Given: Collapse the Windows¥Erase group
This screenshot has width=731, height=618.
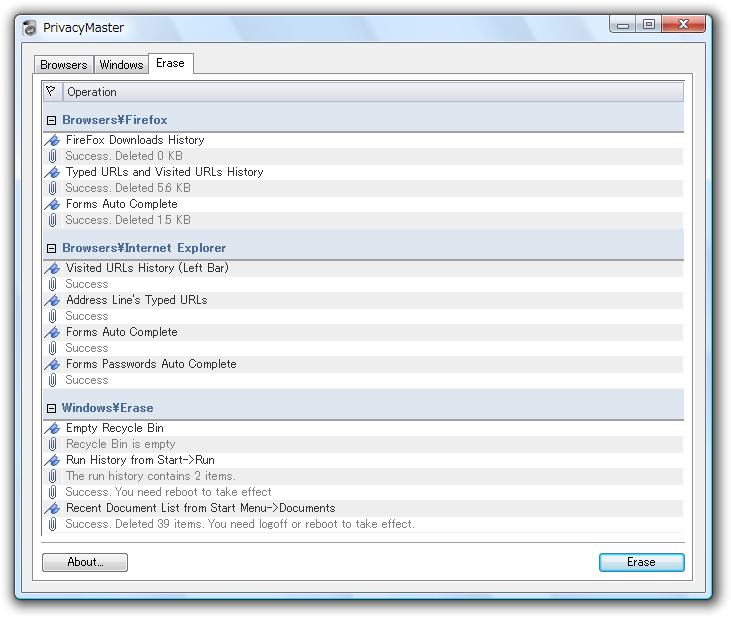Looking at the screenshot, I should 51,409.
